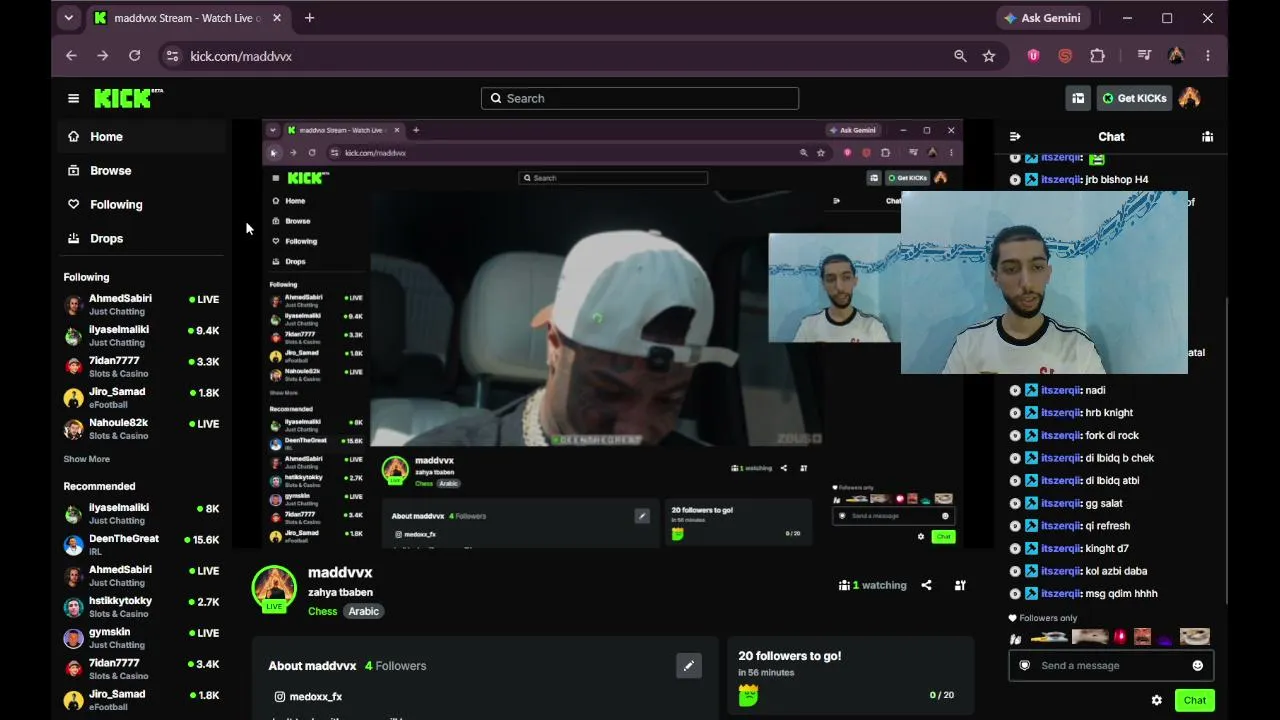Open the creator dashboard icon beside Get KICKs
The width and height of the screenshot is (1280, 720).
click(1078, 98)
